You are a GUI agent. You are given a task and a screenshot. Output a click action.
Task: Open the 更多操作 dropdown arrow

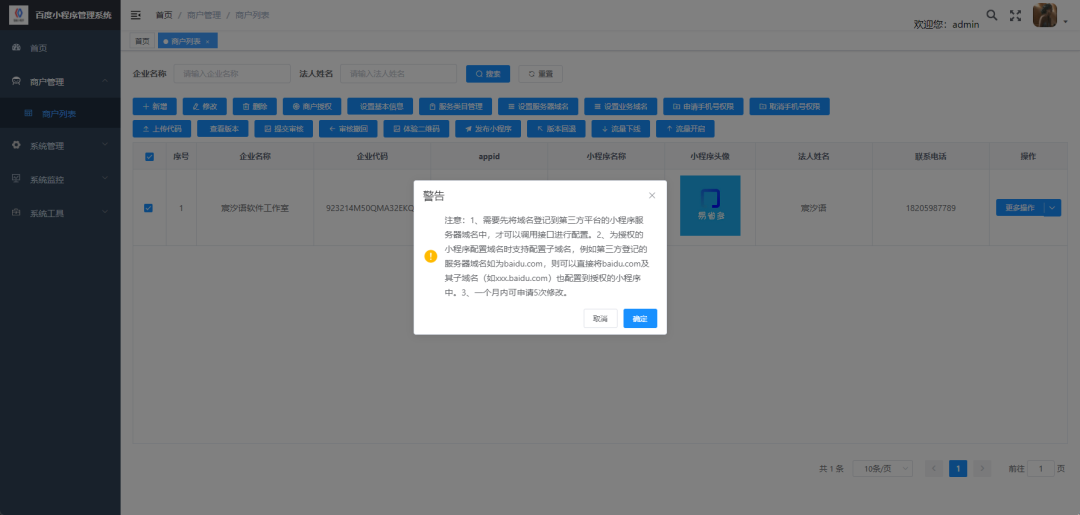1052,207
